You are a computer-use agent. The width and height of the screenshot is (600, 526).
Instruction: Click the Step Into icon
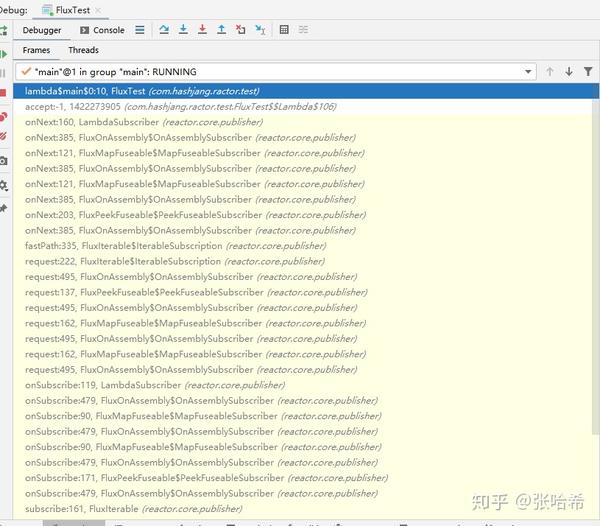[x=183, y=29]
